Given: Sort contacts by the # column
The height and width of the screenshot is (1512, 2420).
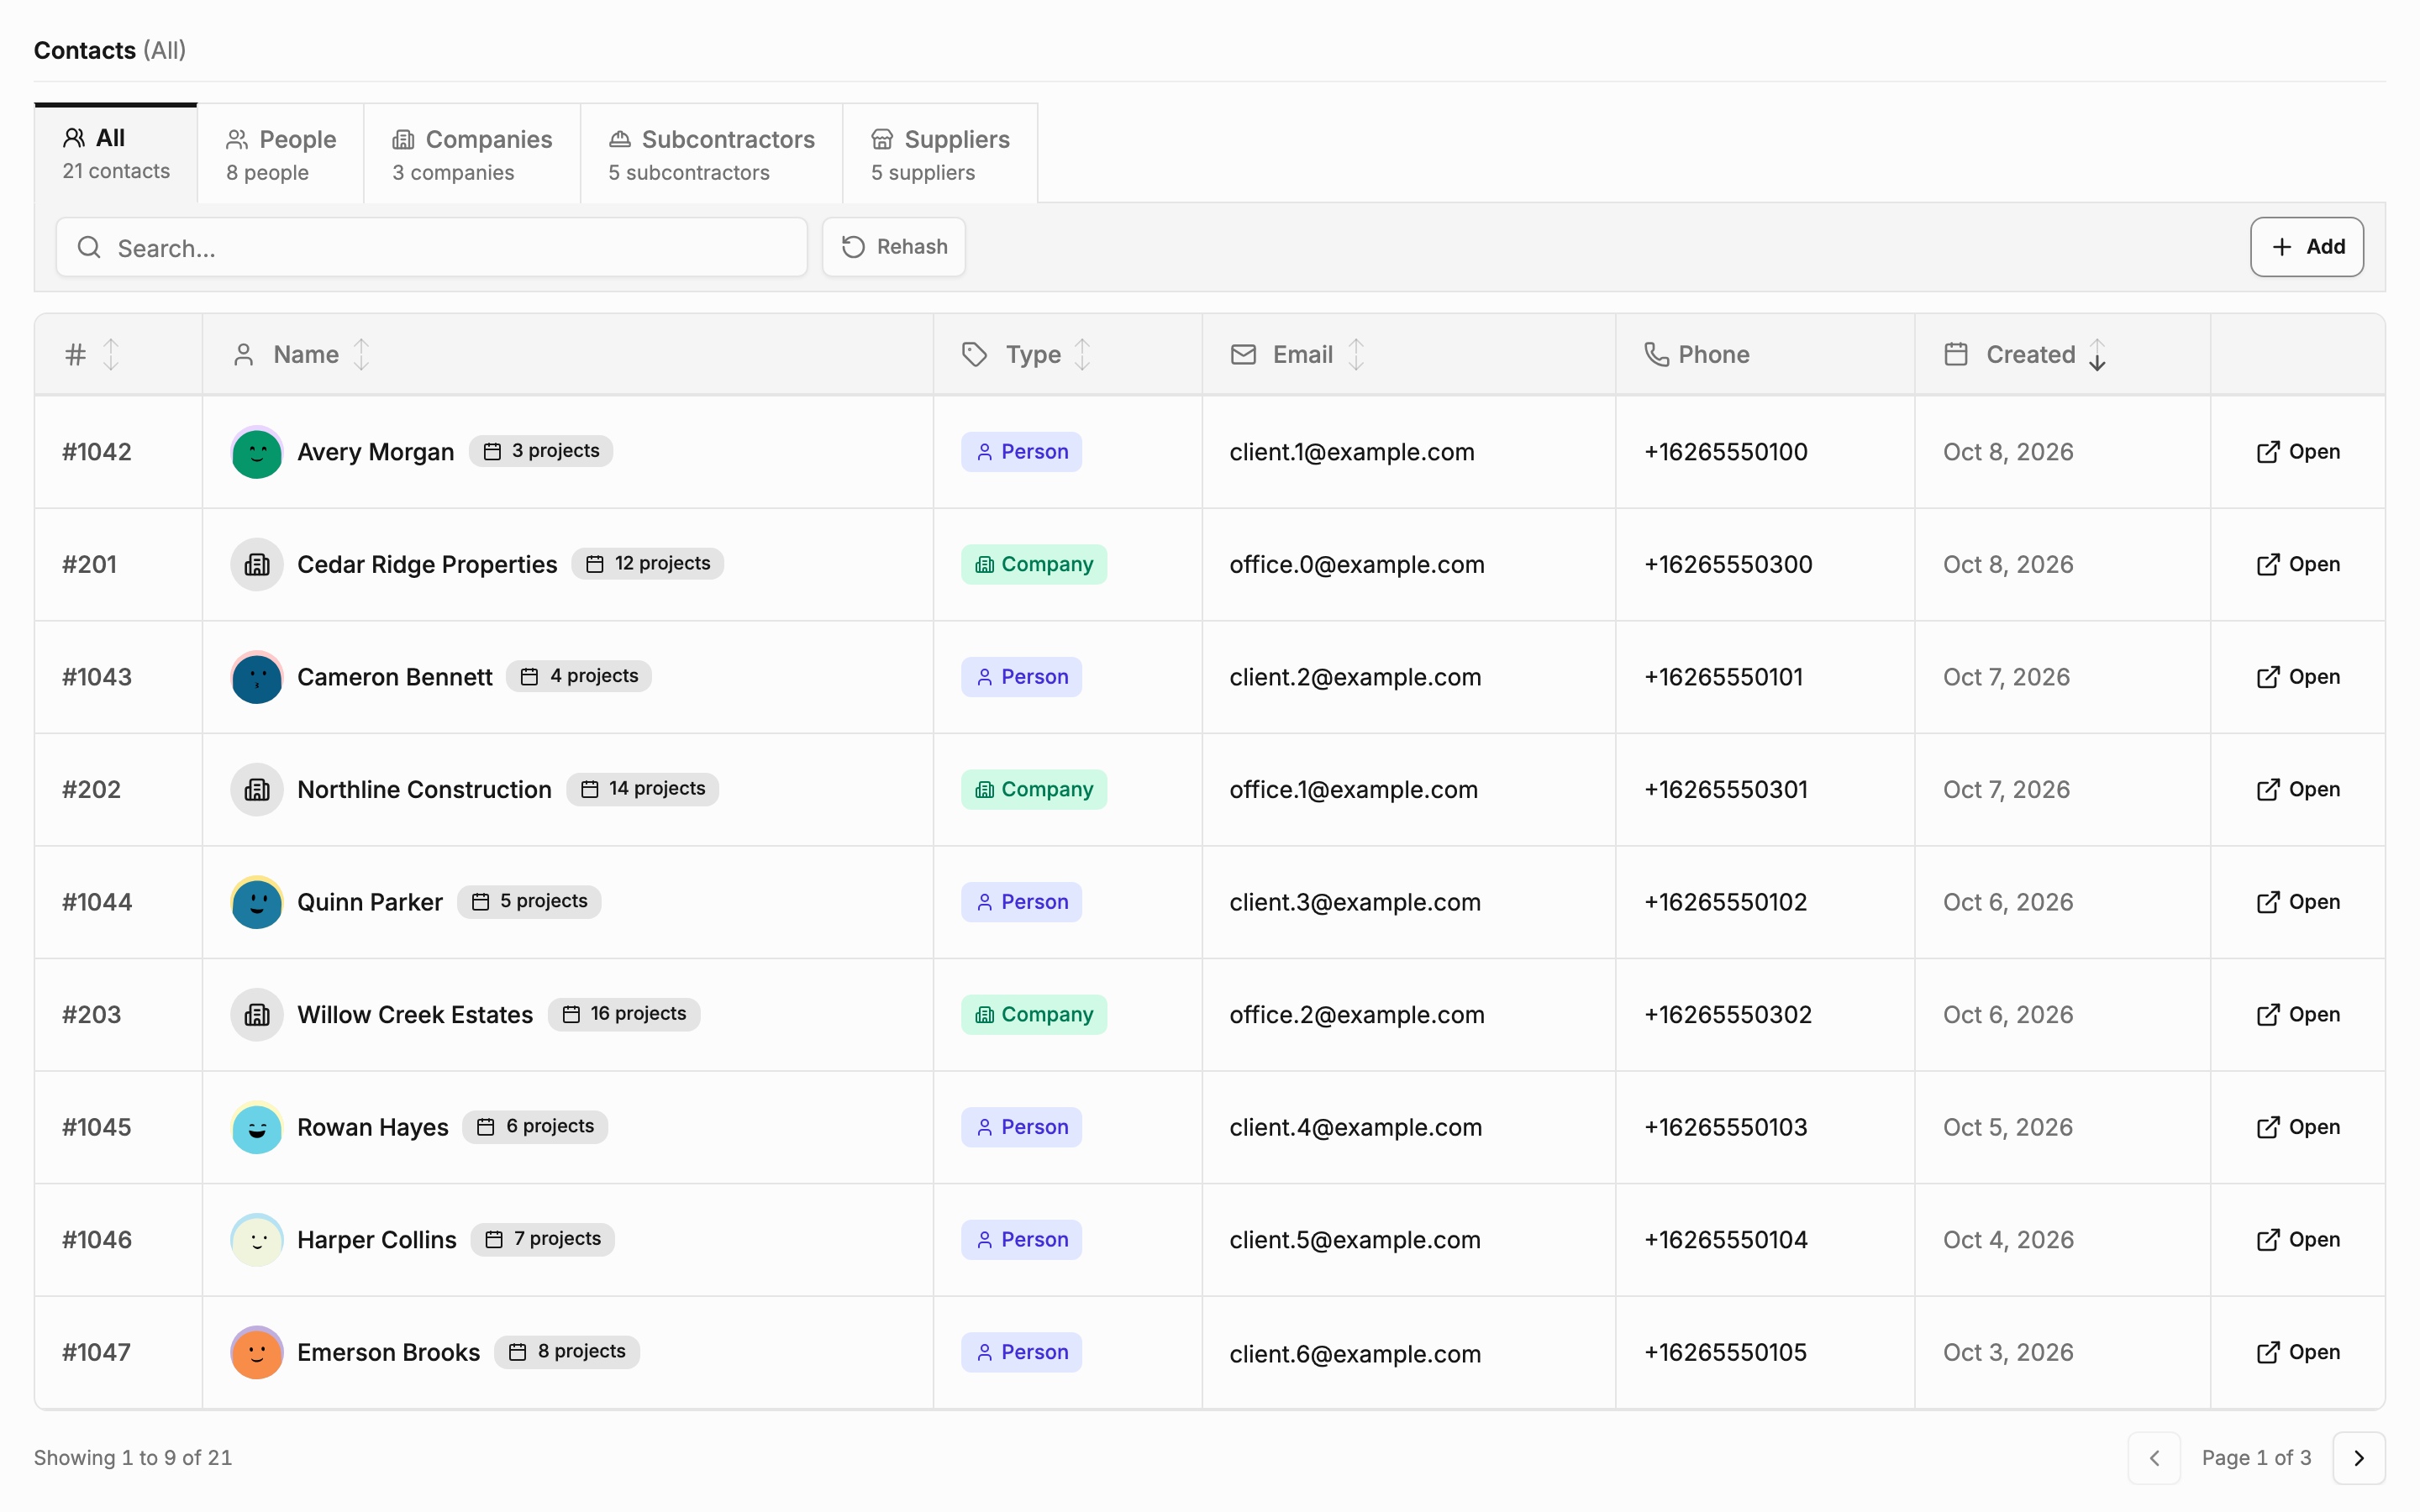Looking at the screenshot, I should click(x=111, y=354).
